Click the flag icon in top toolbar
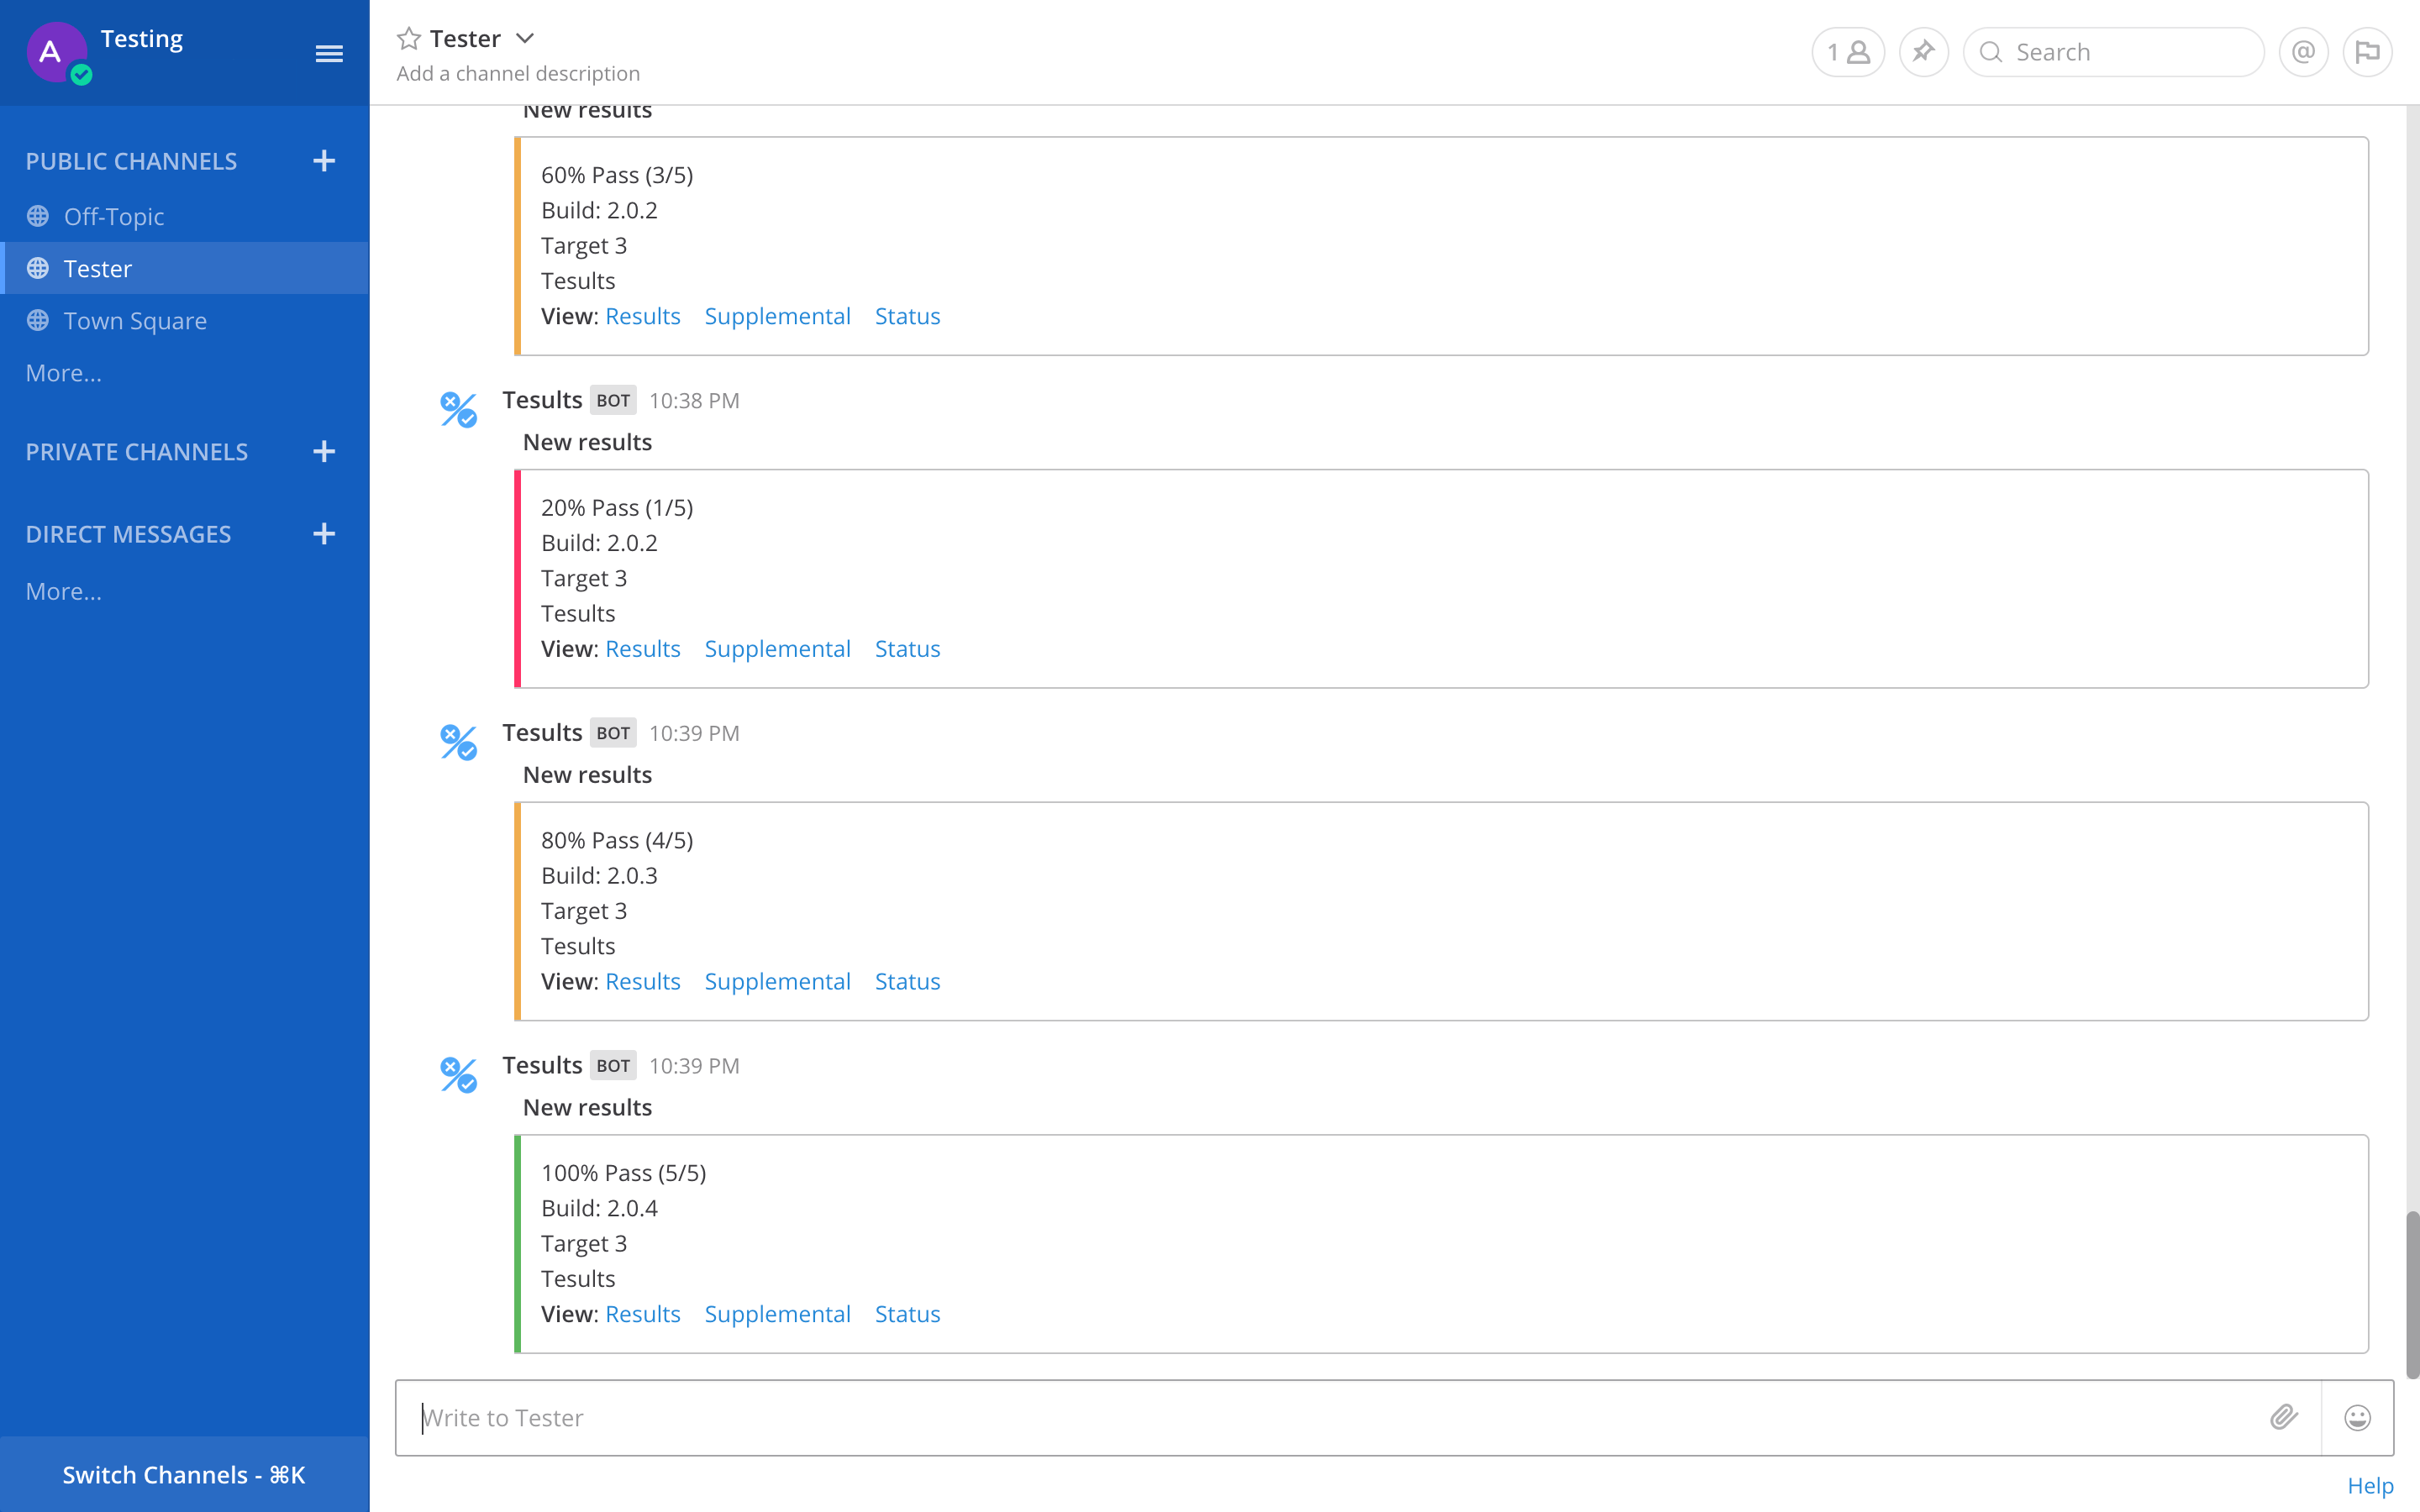Screen dimensions: 2420x1512 [2368, 52]
